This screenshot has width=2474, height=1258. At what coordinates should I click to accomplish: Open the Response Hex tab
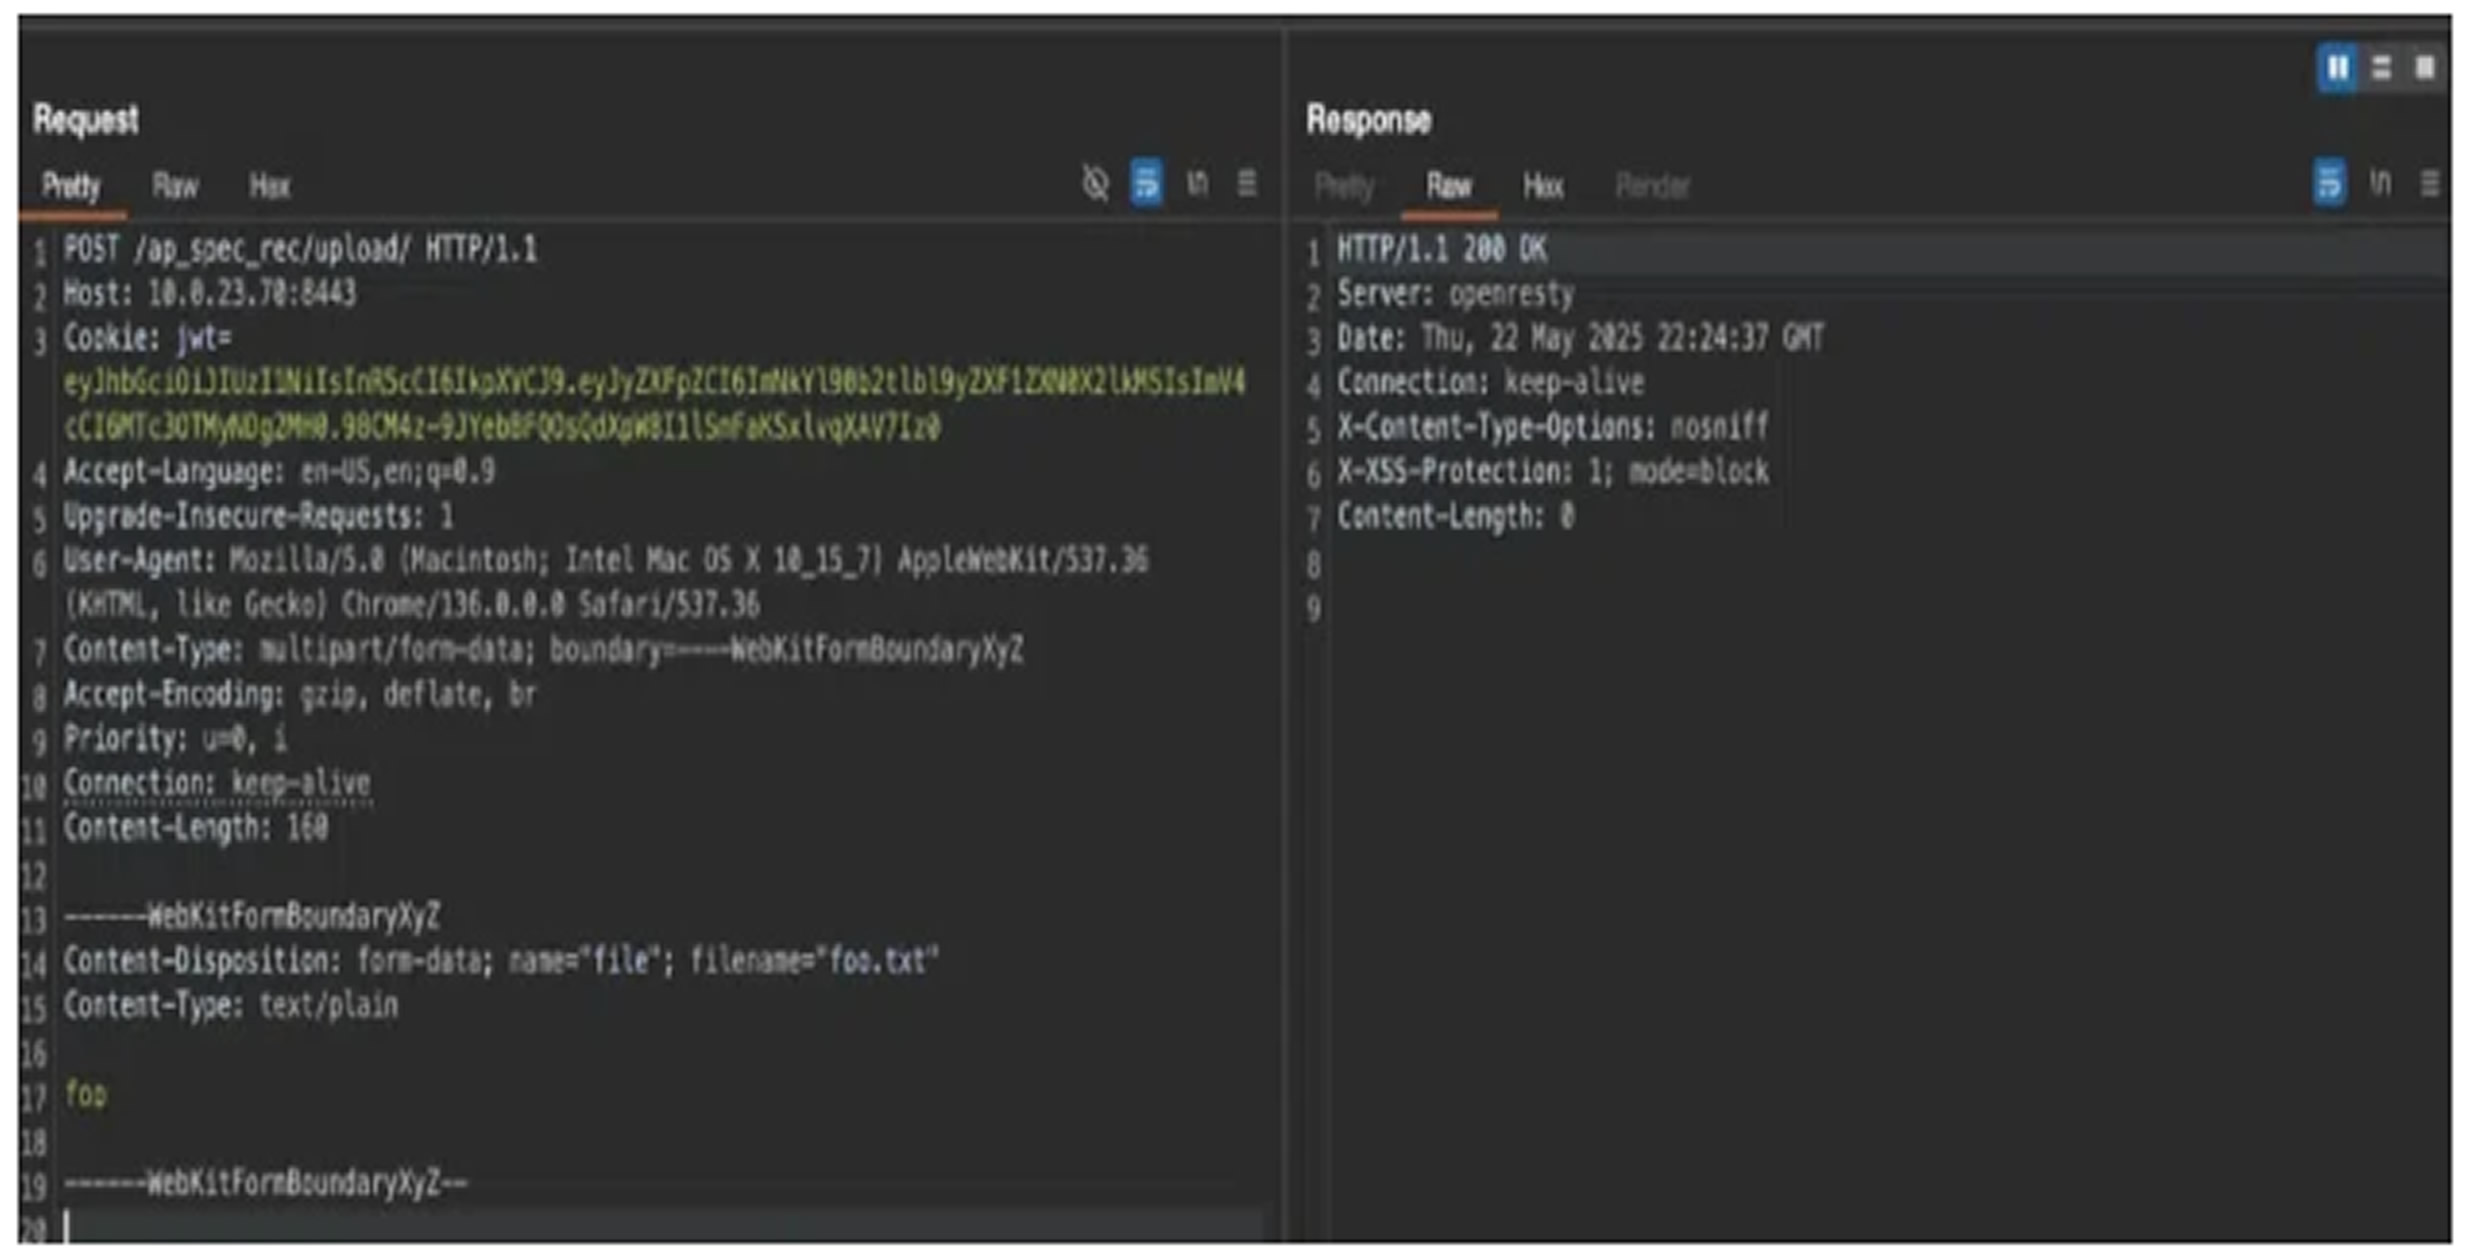click(x=1542, y=186)
